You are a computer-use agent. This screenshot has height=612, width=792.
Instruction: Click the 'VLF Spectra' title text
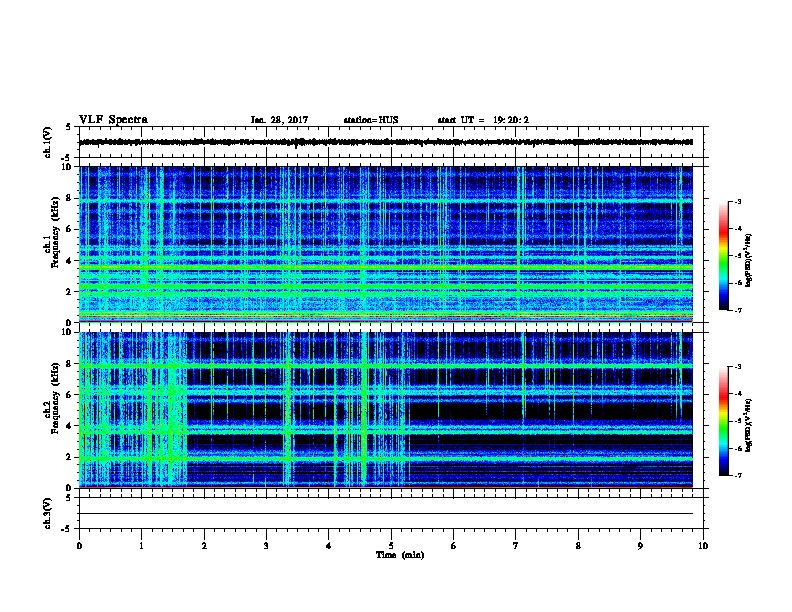click(113, 120)
